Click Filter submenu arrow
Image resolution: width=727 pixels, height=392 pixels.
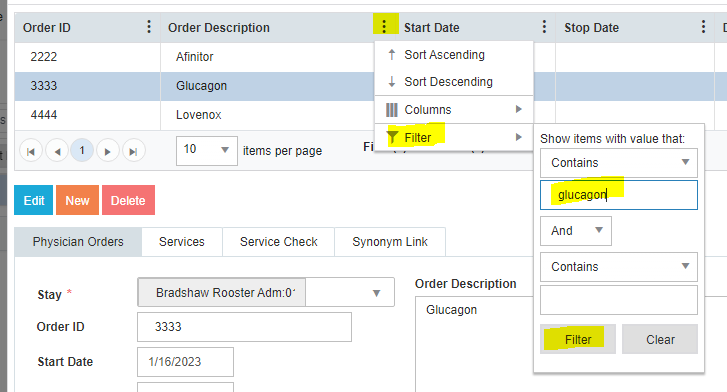[x=518, y=137]
